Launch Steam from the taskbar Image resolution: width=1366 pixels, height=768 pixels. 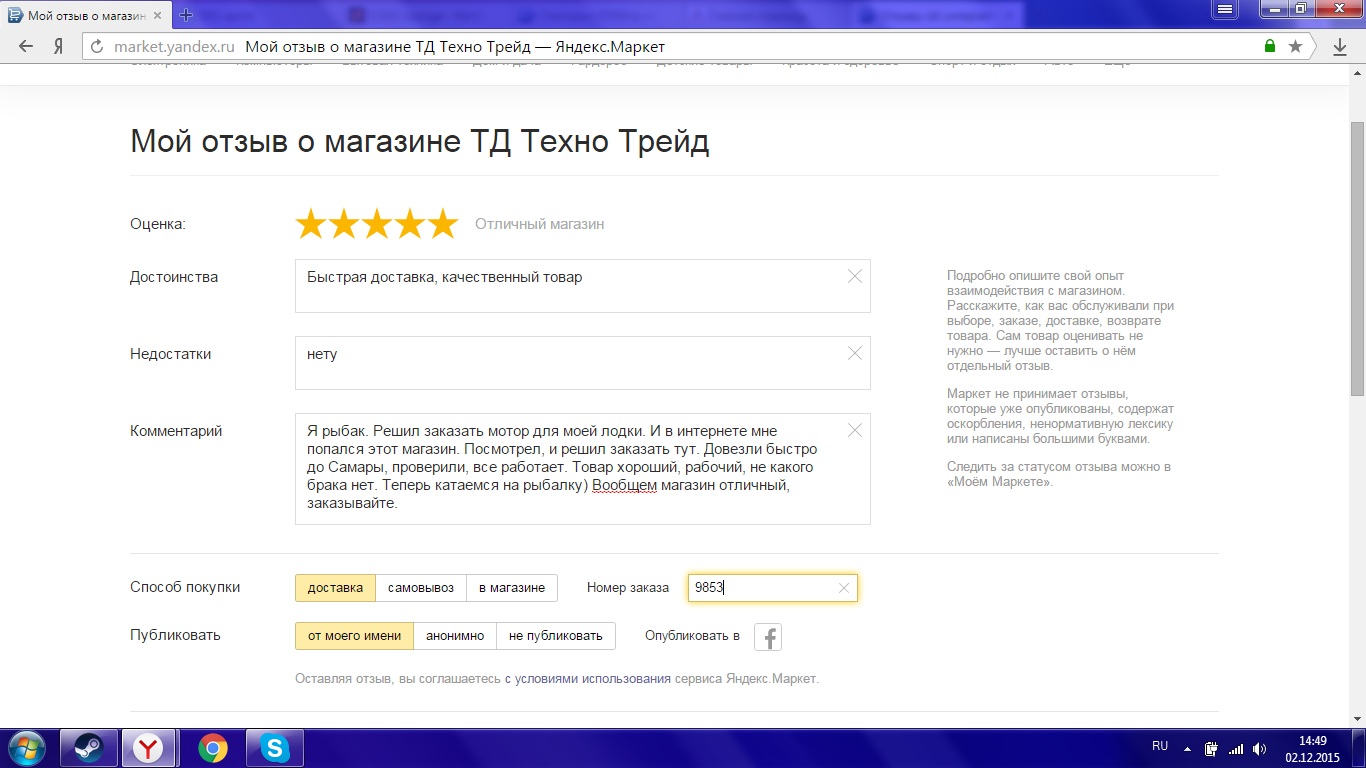89,748
